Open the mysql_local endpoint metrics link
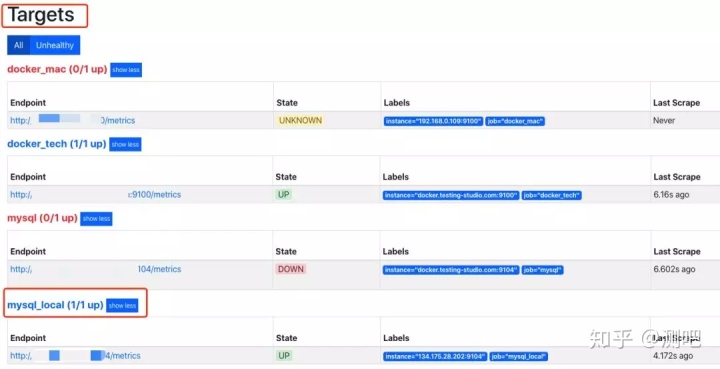The width and height of the screenshot is (720, 369). 75,356
